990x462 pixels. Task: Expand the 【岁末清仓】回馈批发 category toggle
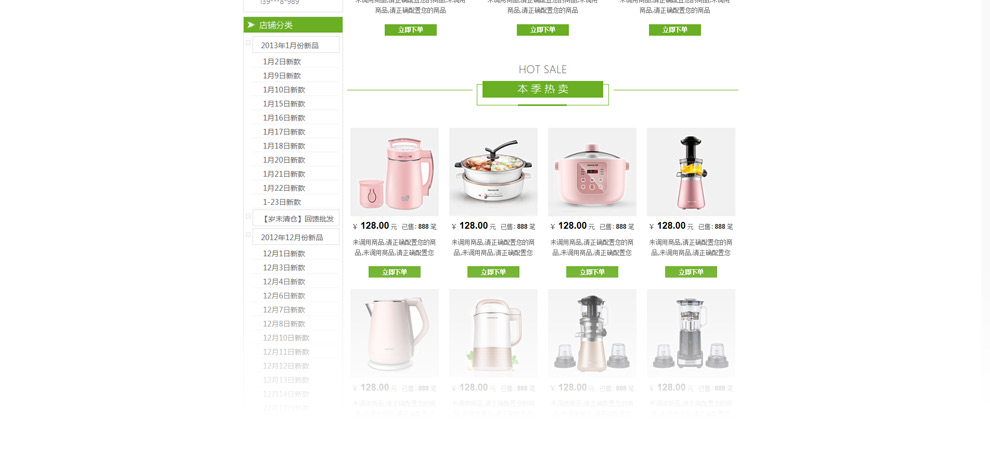(x=248, y=216)
